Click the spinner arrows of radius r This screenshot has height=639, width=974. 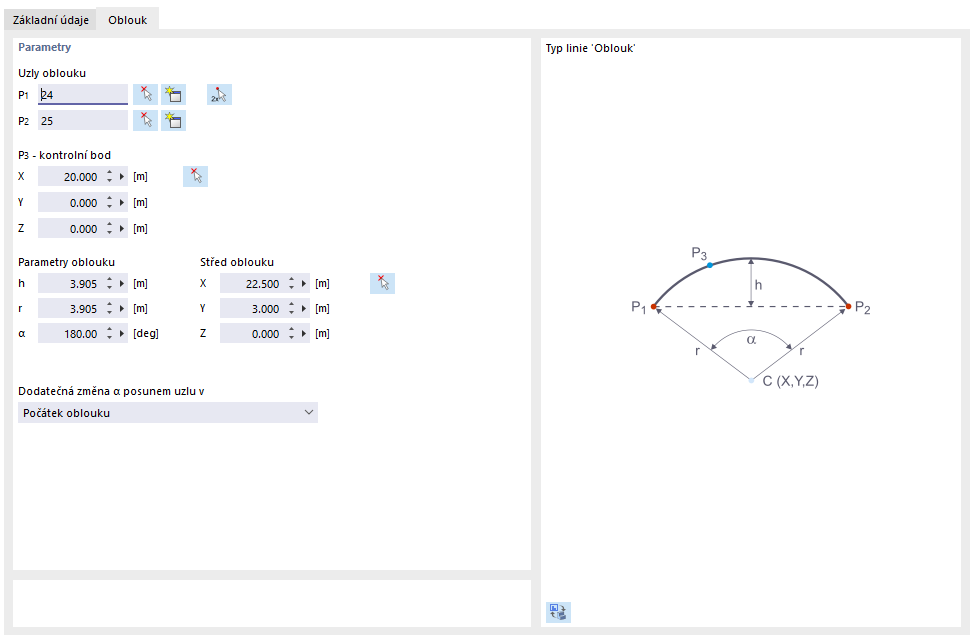109,309
